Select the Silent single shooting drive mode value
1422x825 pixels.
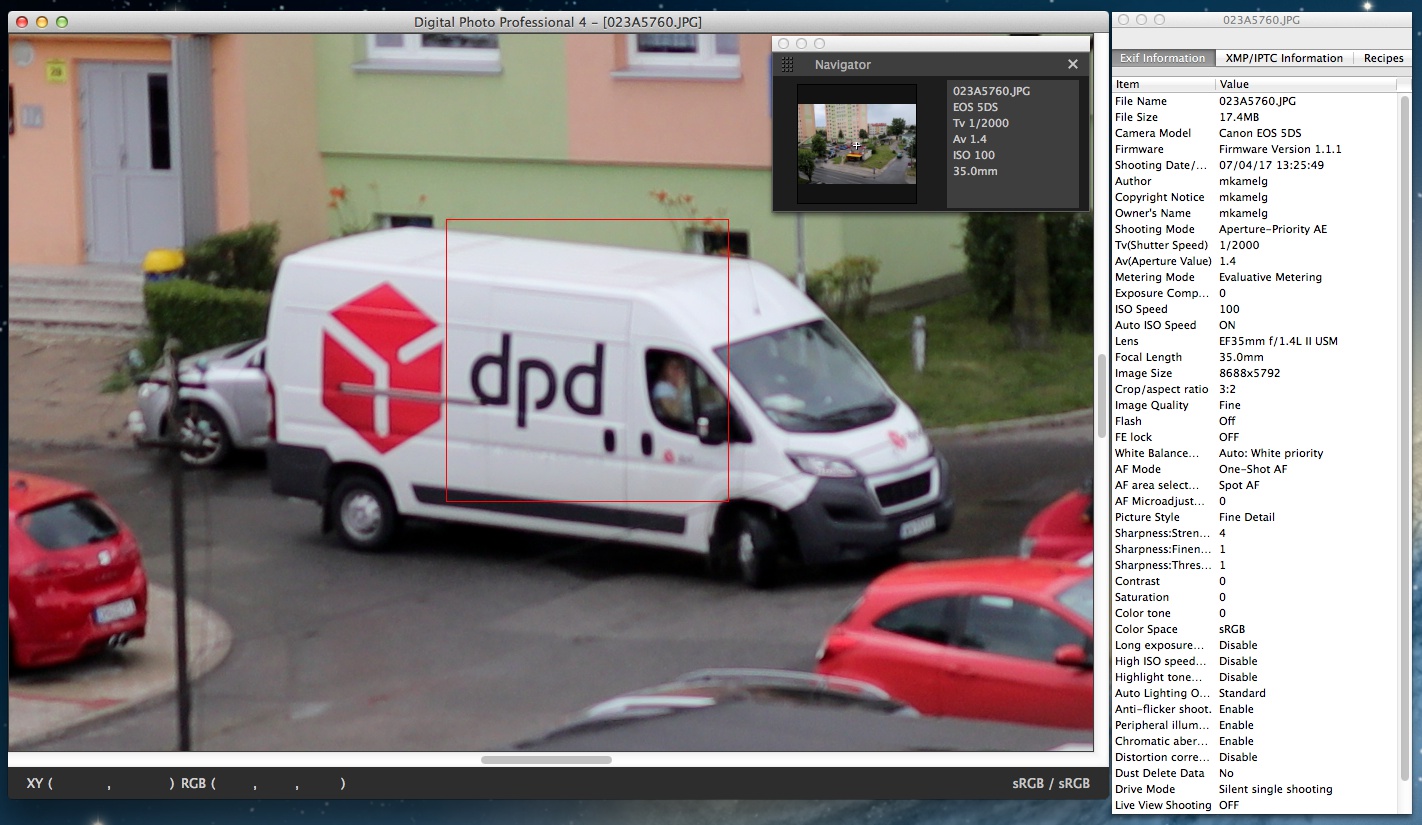click(x=1275, y=789)
